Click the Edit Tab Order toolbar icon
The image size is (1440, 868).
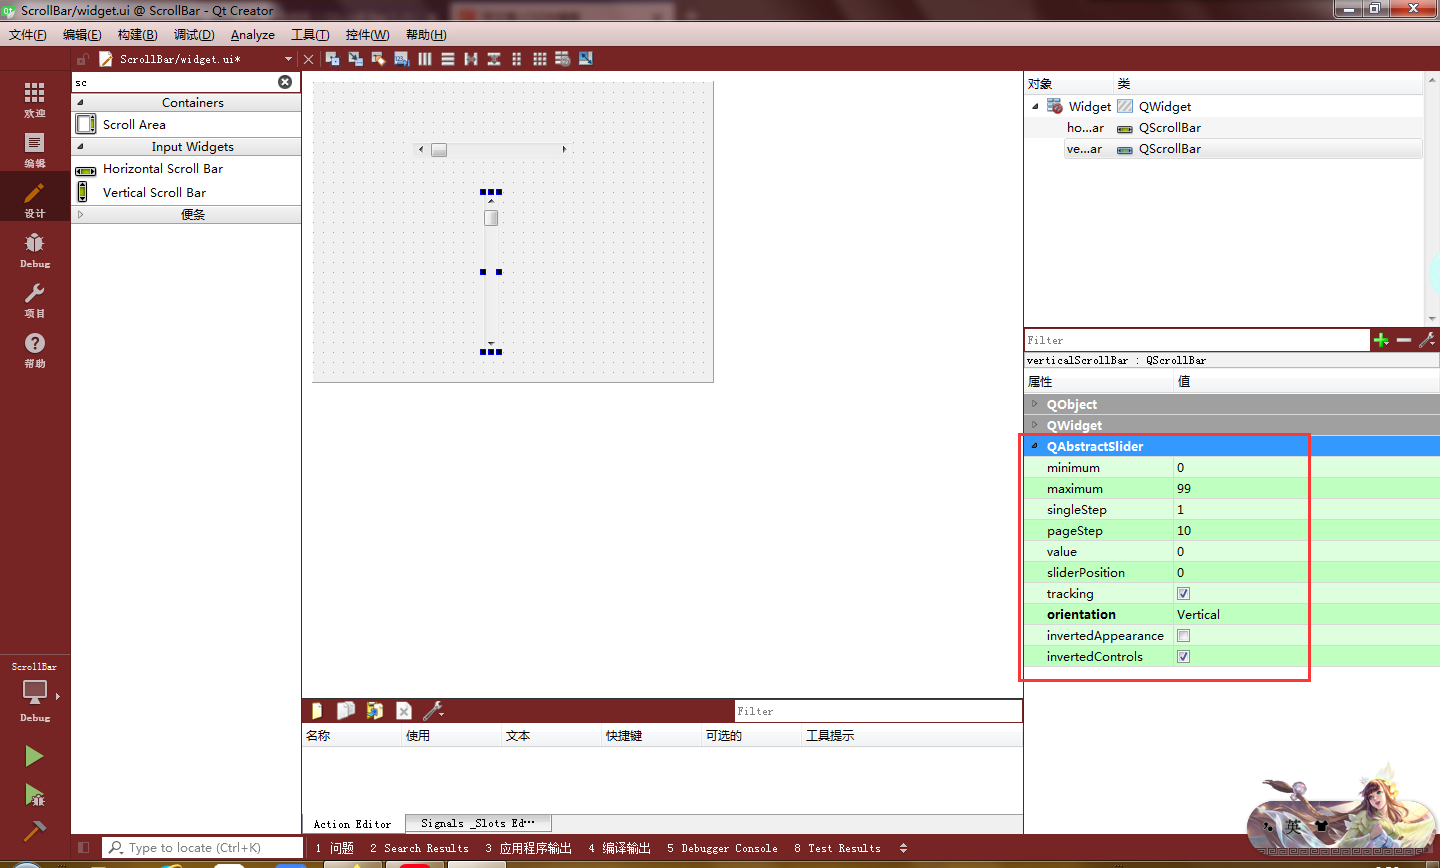coord(402,58)
